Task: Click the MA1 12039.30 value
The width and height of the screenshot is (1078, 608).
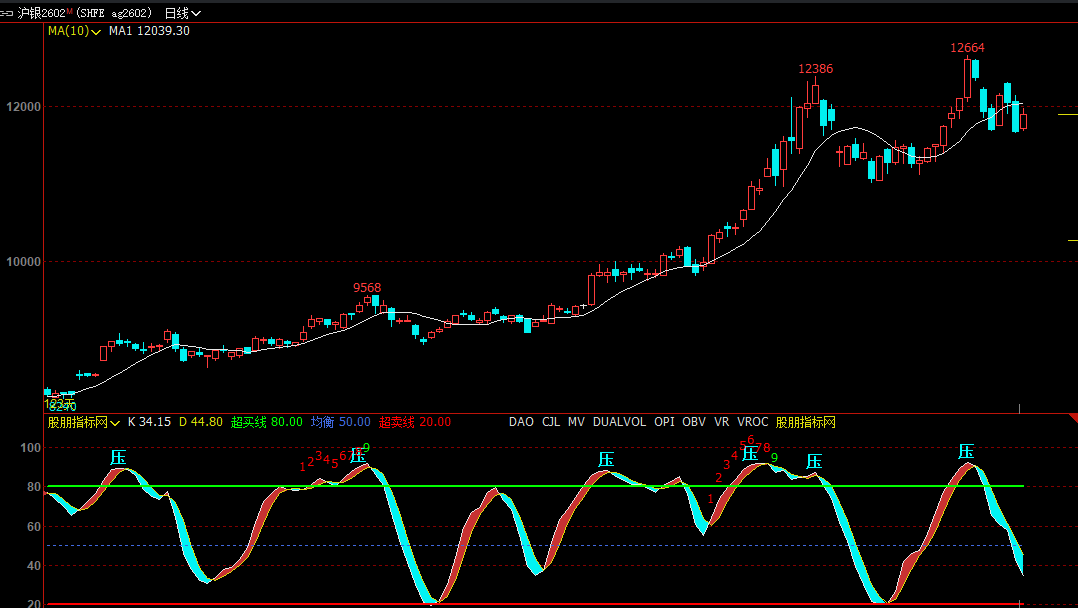Action: [149, 31]
